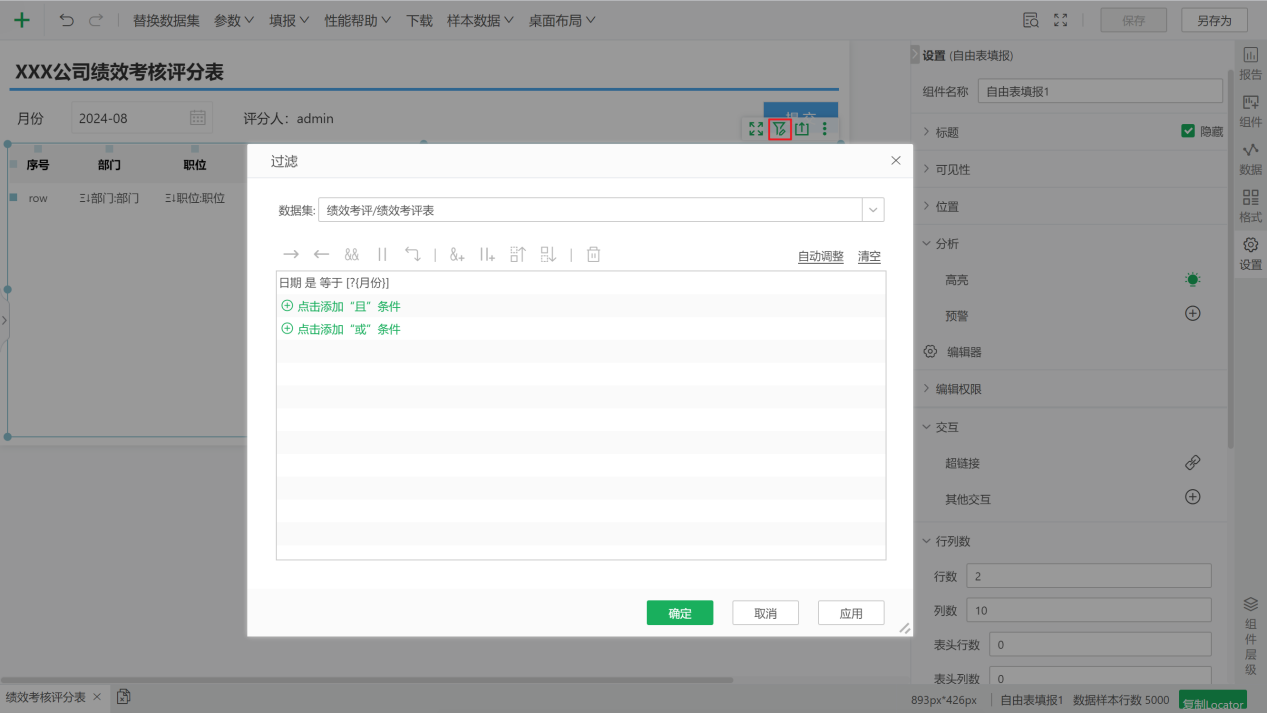Open the 设置 side panel
1267x713 pixels.
click(1250, 253)
